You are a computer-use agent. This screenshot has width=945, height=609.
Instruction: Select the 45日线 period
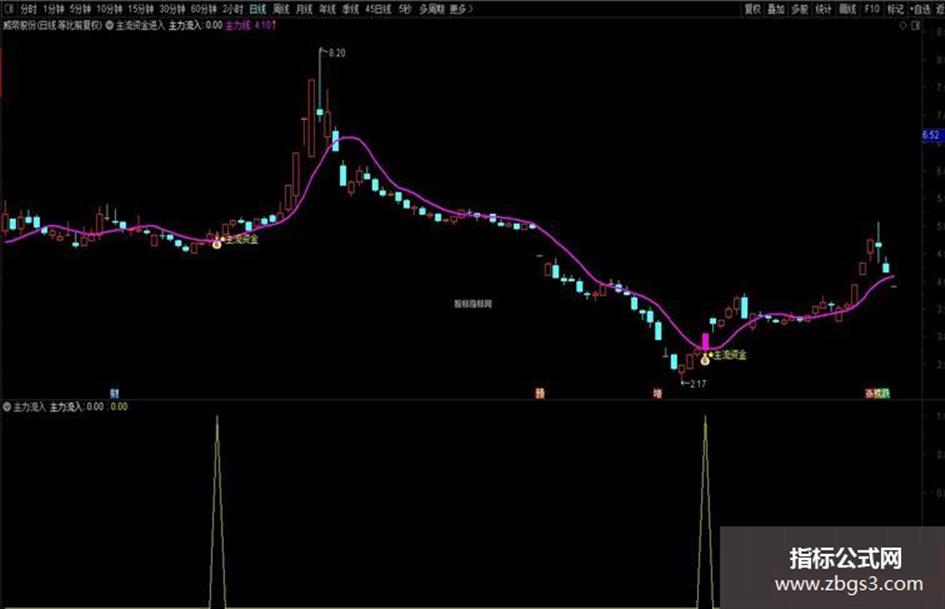pyautogui.click(x=378, y=9)
